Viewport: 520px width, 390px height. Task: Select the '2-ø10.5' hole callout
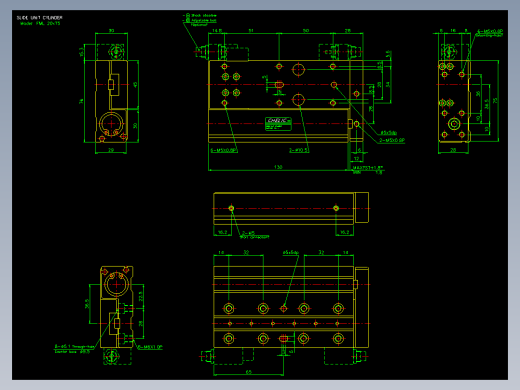pyautogui.click(x=299, y=150)
